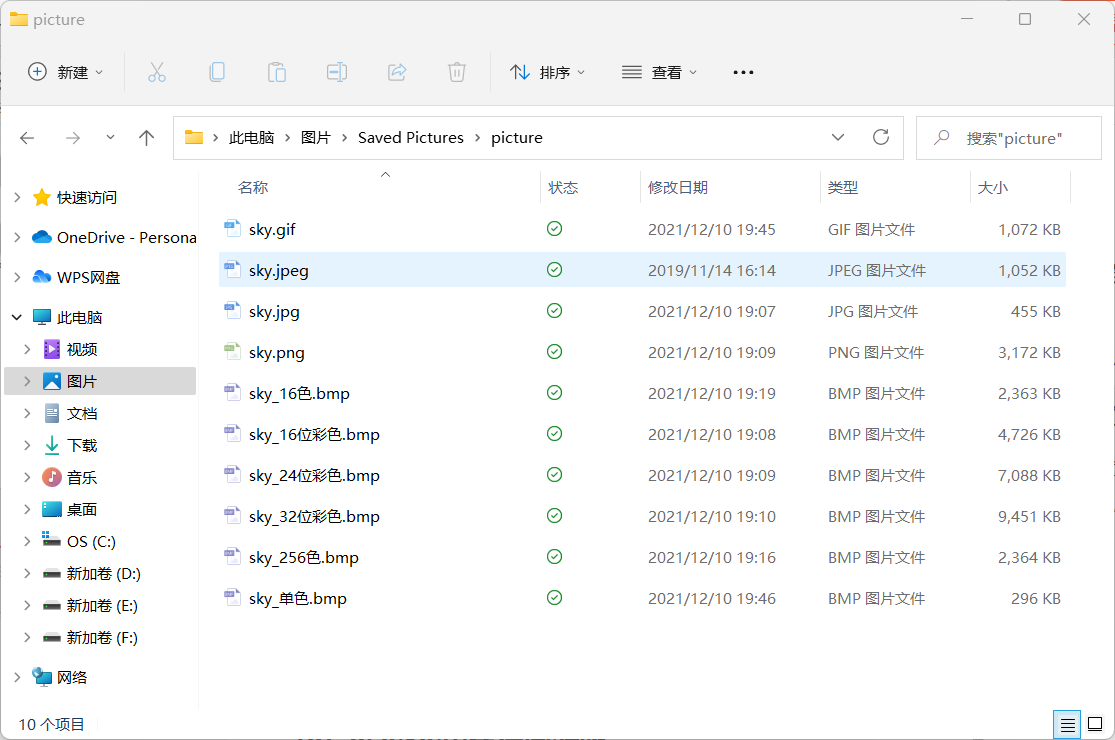The height and width of the screenshot is (740, 1115).
Task: Click the Paste clipboard icon
Action: 277,73
